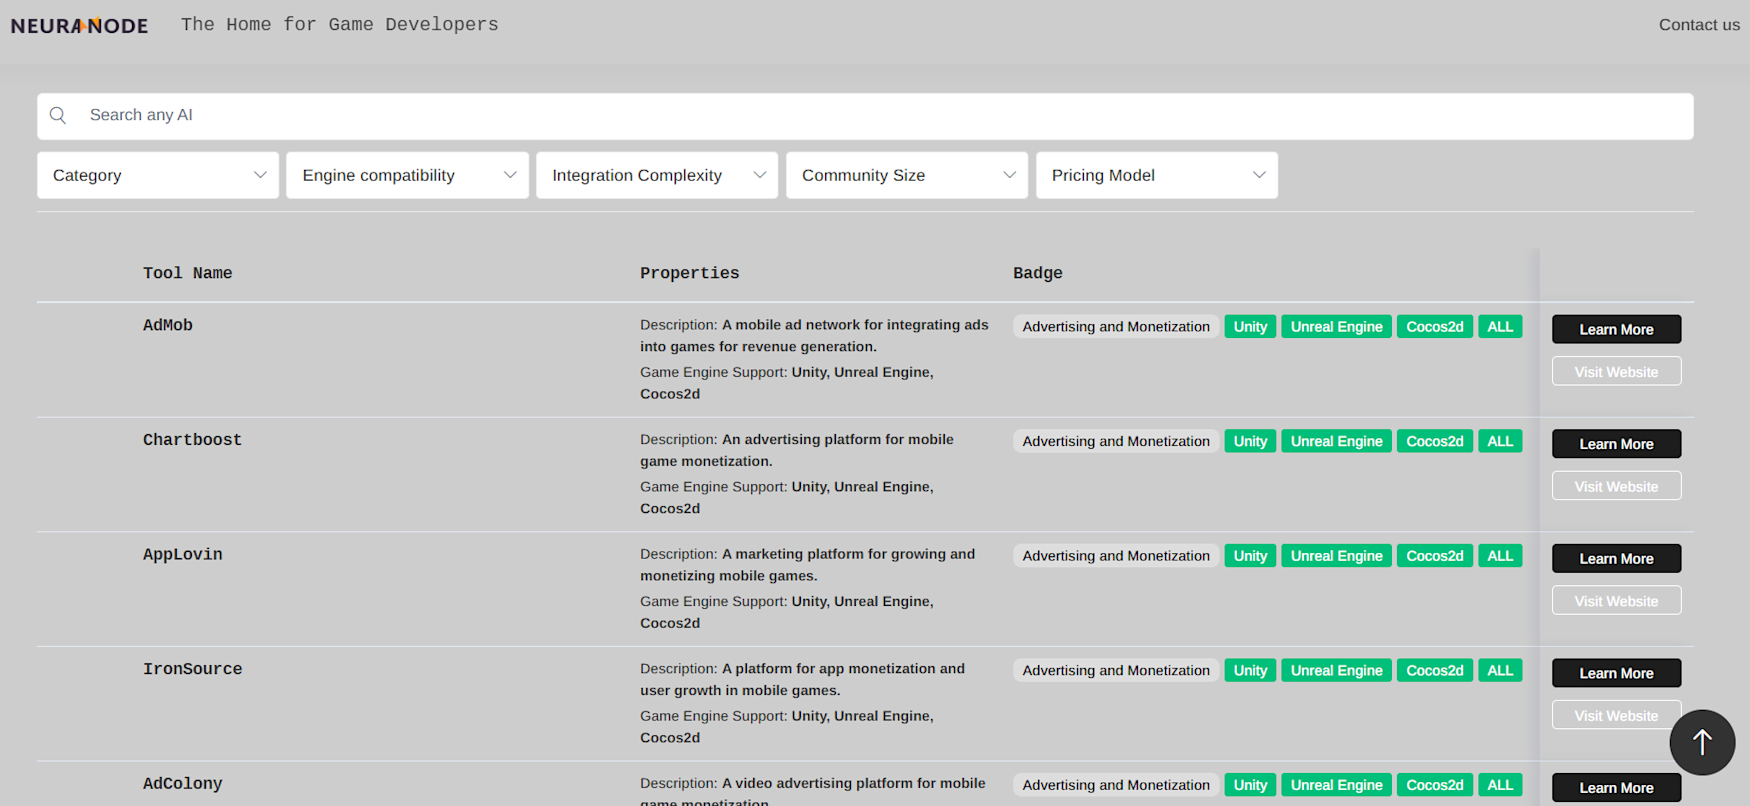Visit Website for AppLovin
Viewport: 1750px width, 806px height.
1616,600
